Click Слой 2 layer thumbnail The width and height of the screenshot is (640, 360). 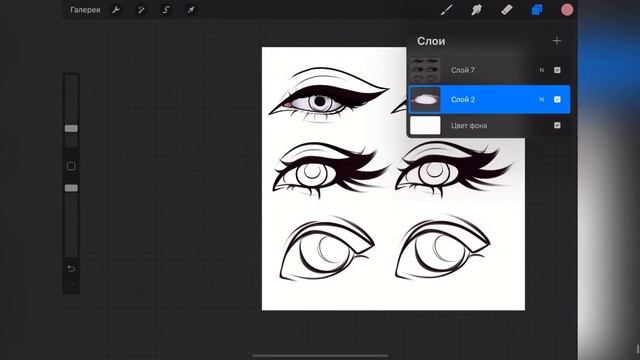tap(425, 99)
